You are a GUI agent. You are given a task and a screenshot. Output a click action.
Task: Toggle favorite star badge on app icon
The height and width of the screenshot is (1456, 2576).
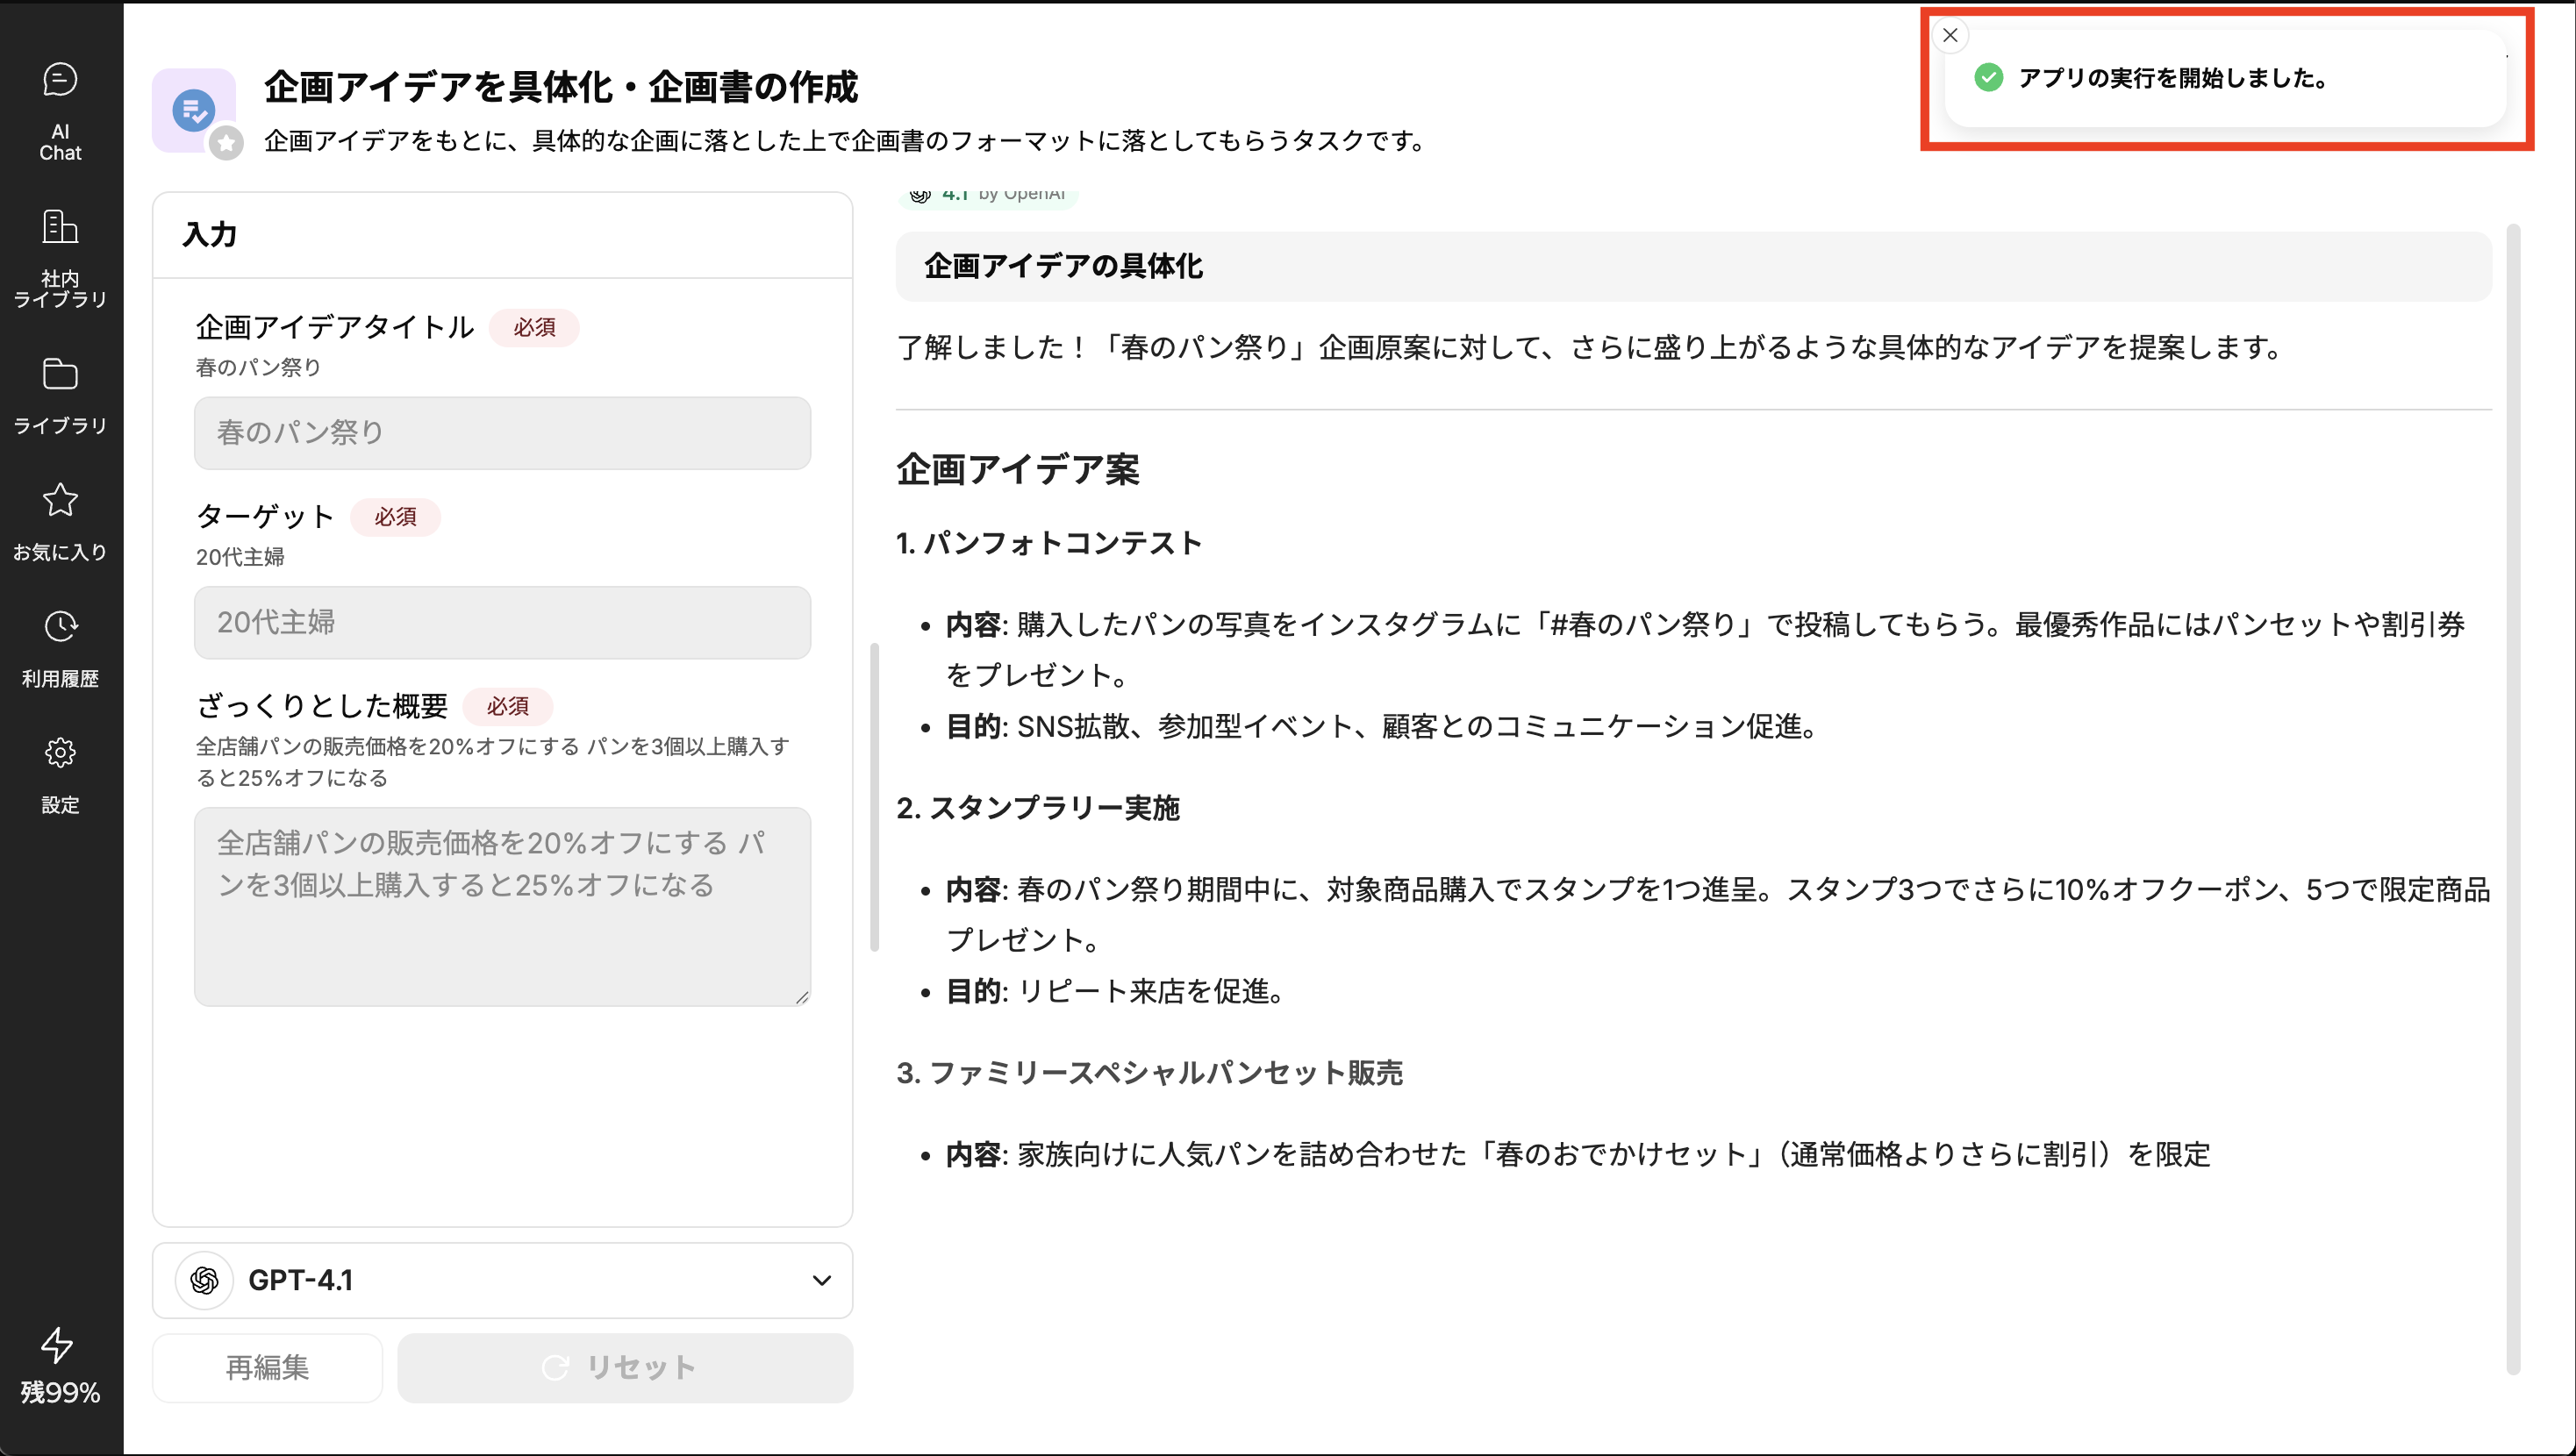(x=227, y=144)
